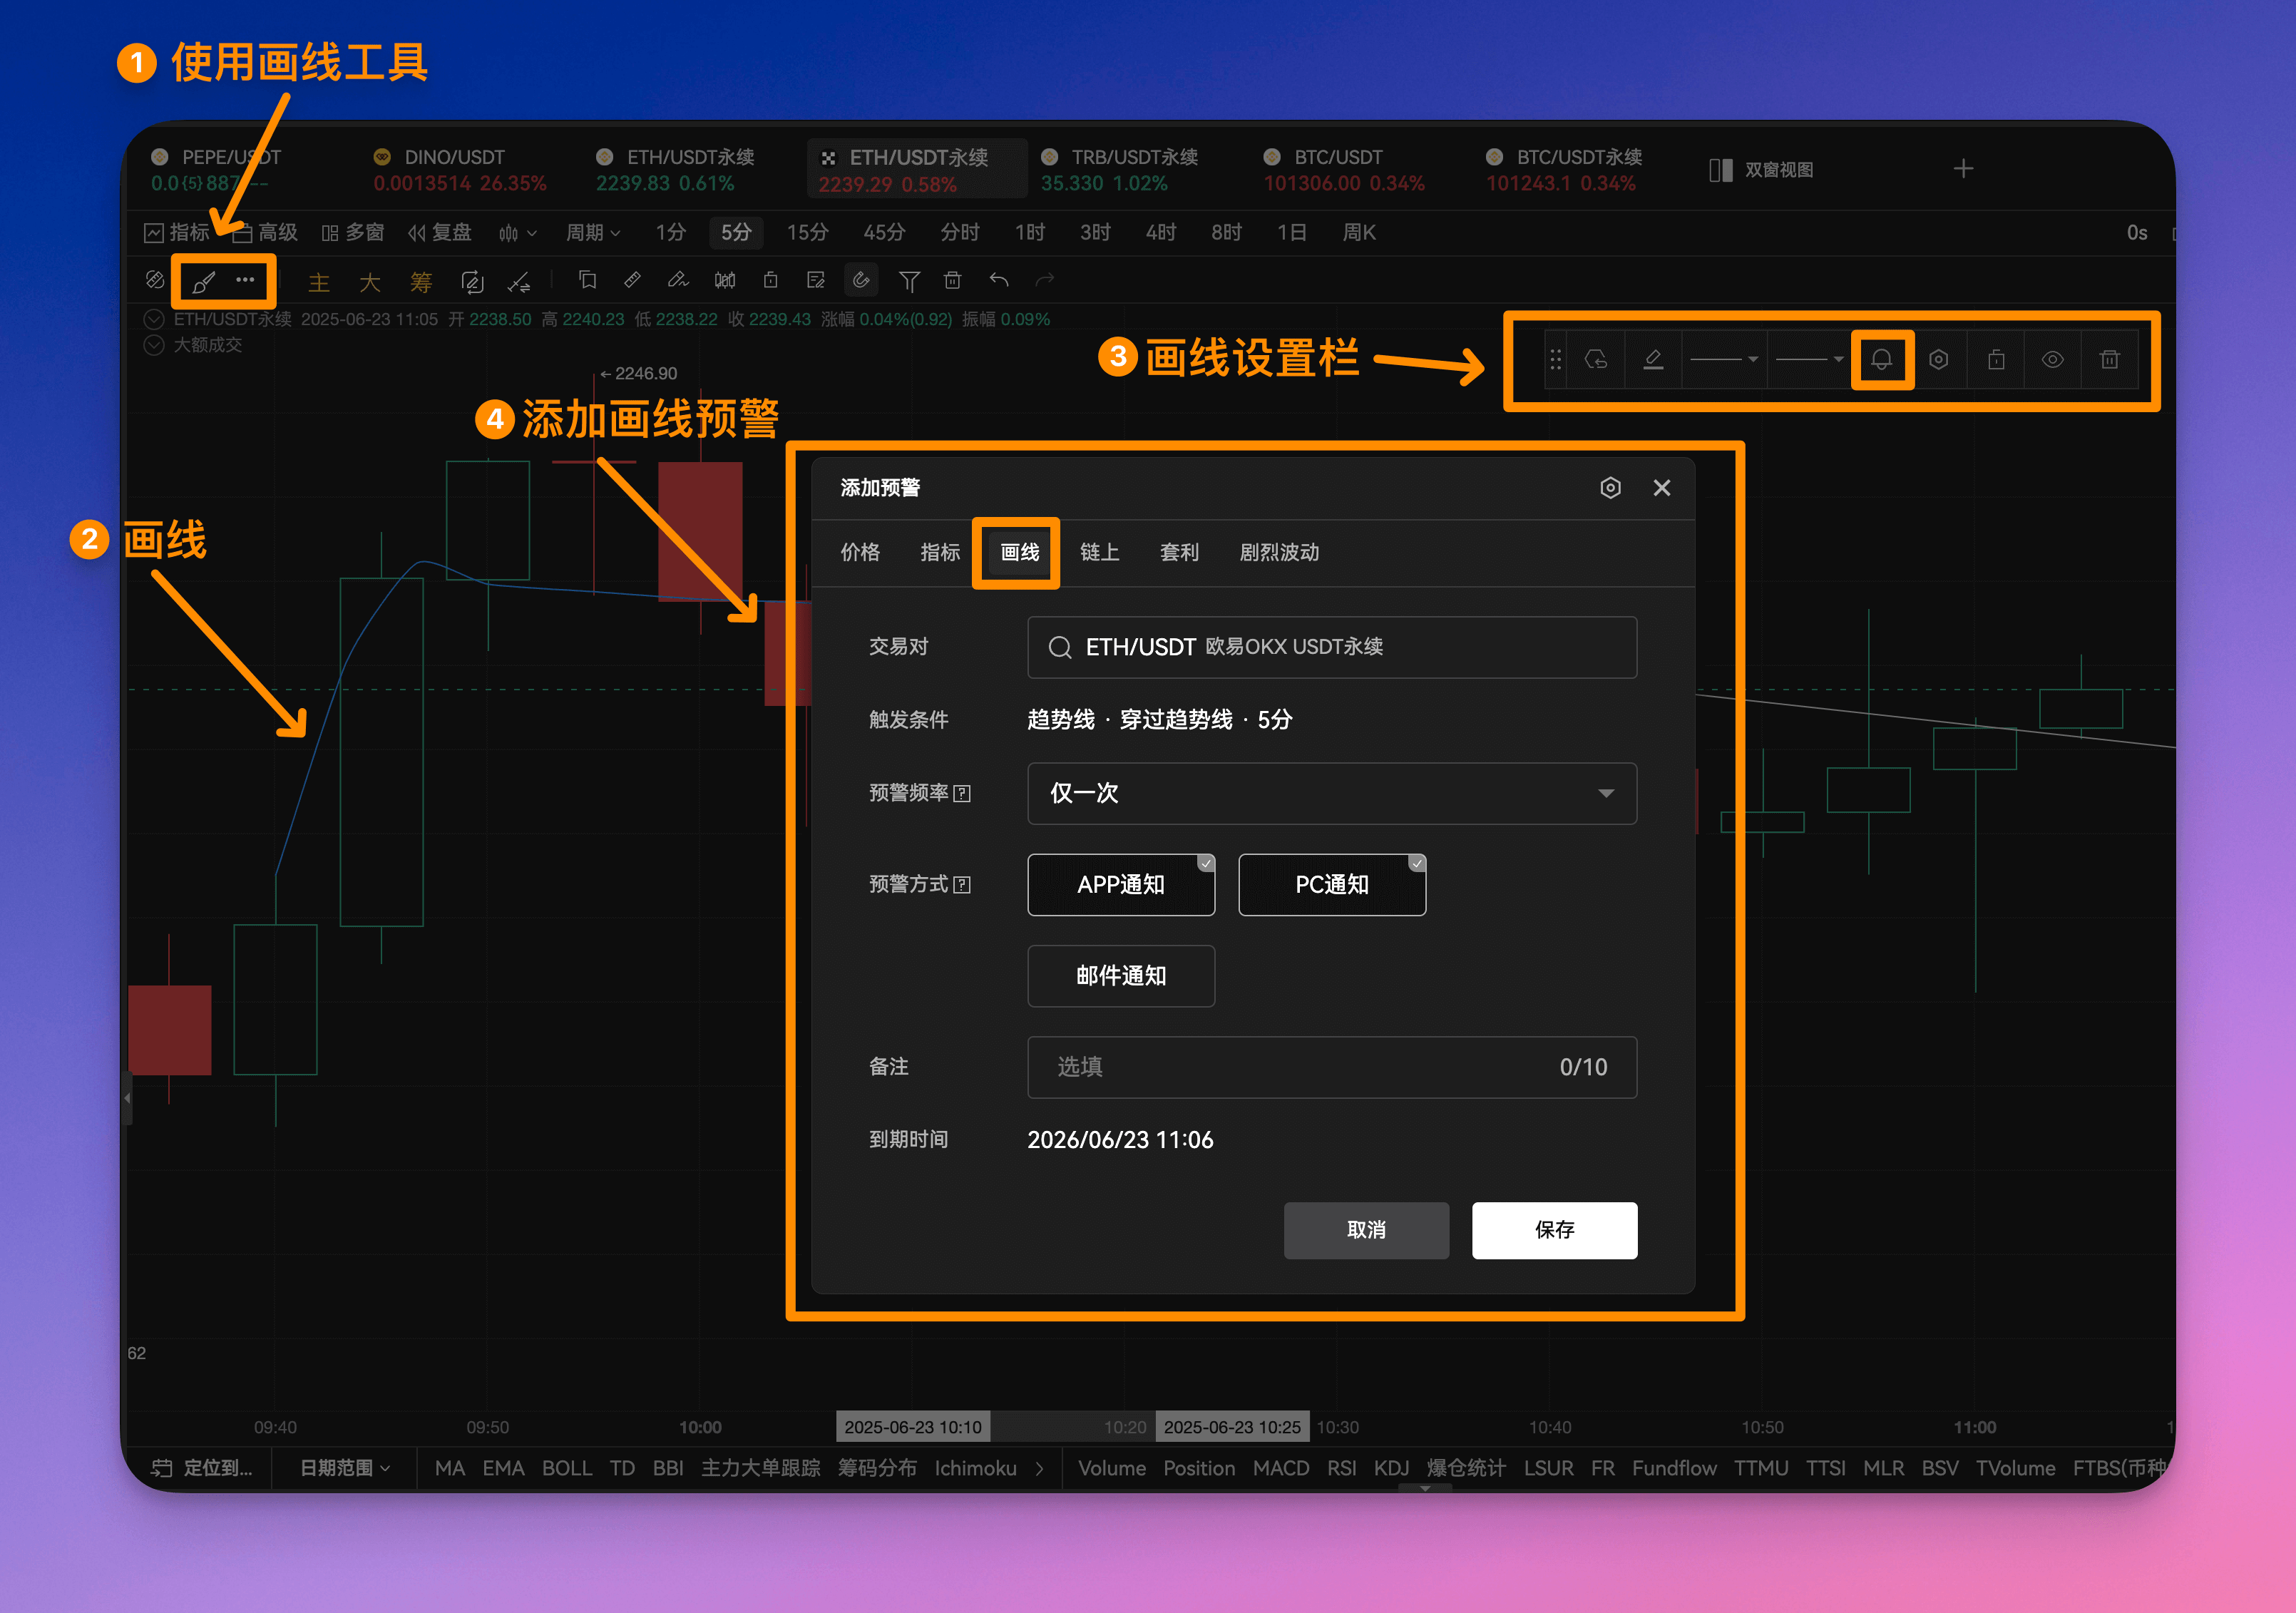Switch to the 价格 tab
This screenshot has width=2296, height=1613.
[x=860, y=553]
